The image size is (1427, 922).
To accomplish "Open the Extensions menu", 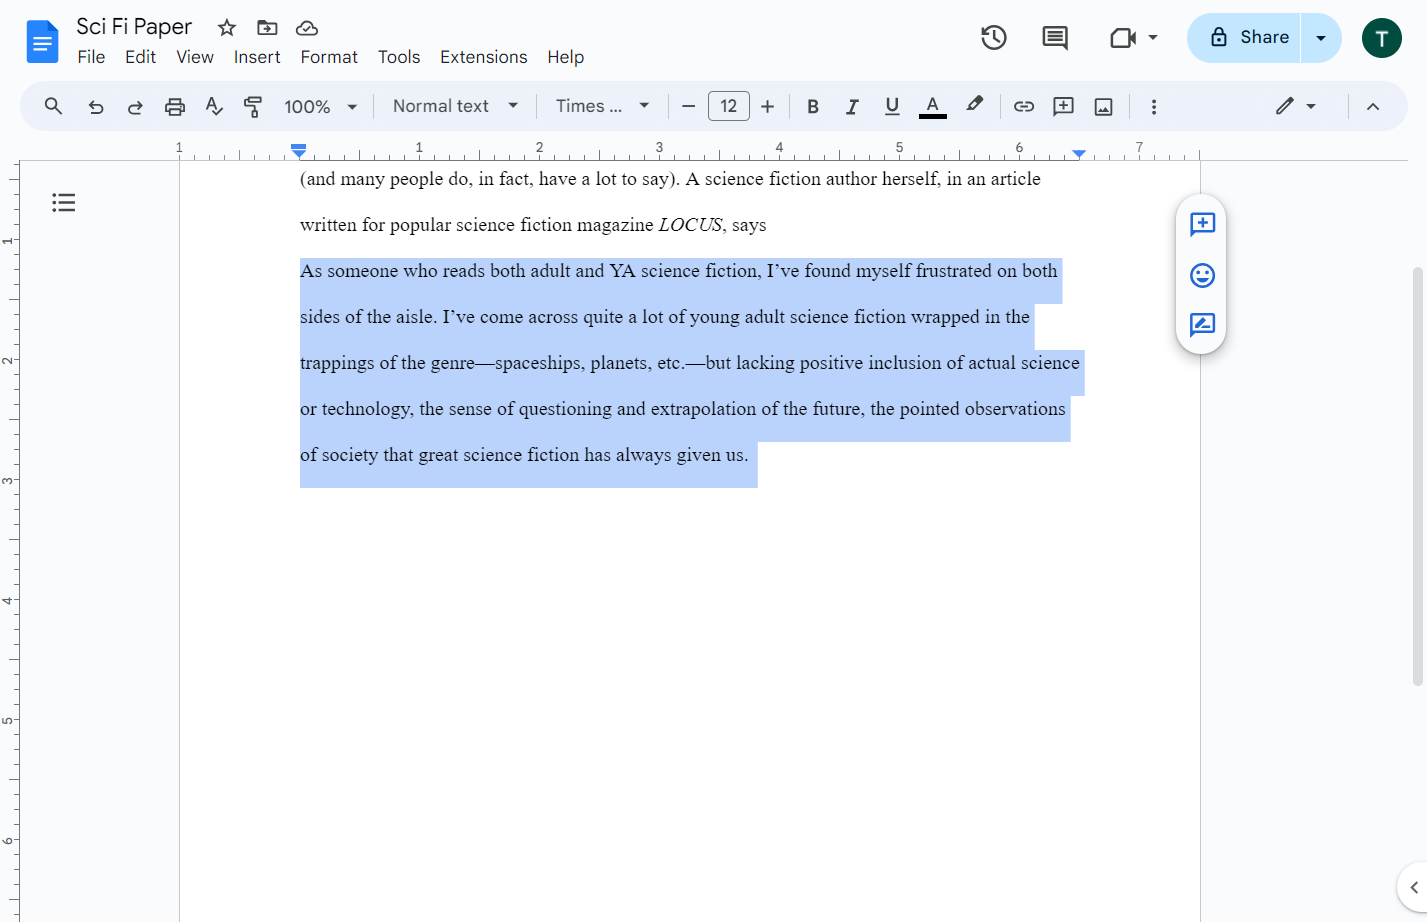I will pyautogui.click(x=483, y=57).
